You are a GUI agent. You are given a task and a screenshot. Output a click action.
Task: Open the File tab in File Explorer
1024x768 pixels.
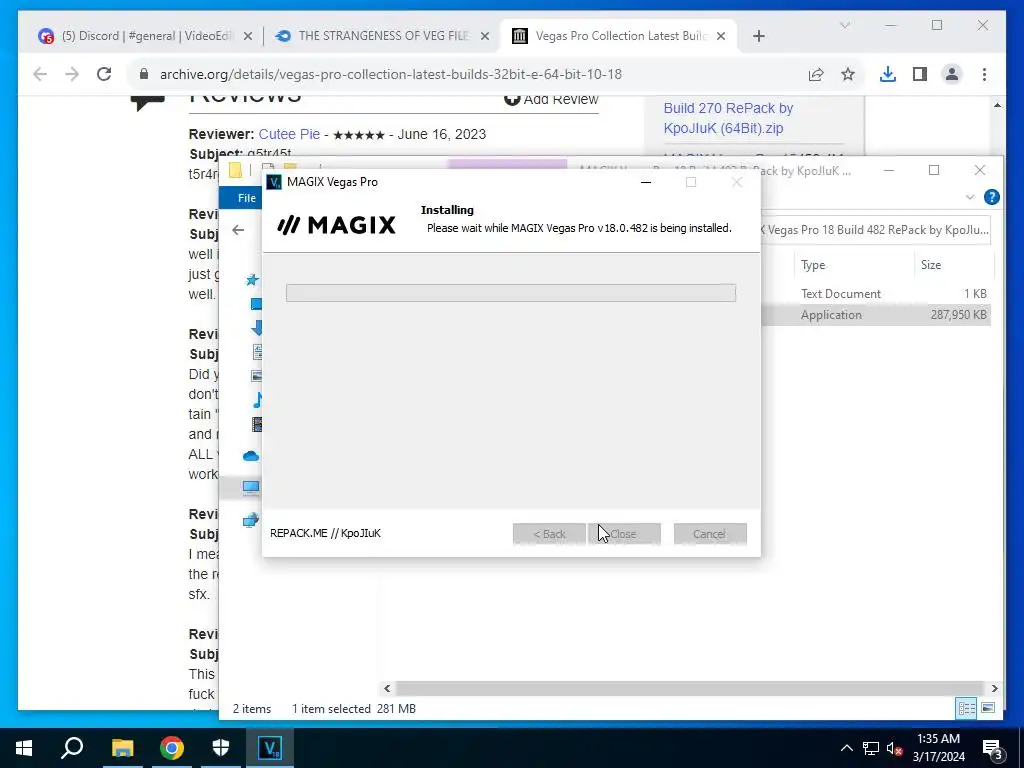[x=246, y=198]
